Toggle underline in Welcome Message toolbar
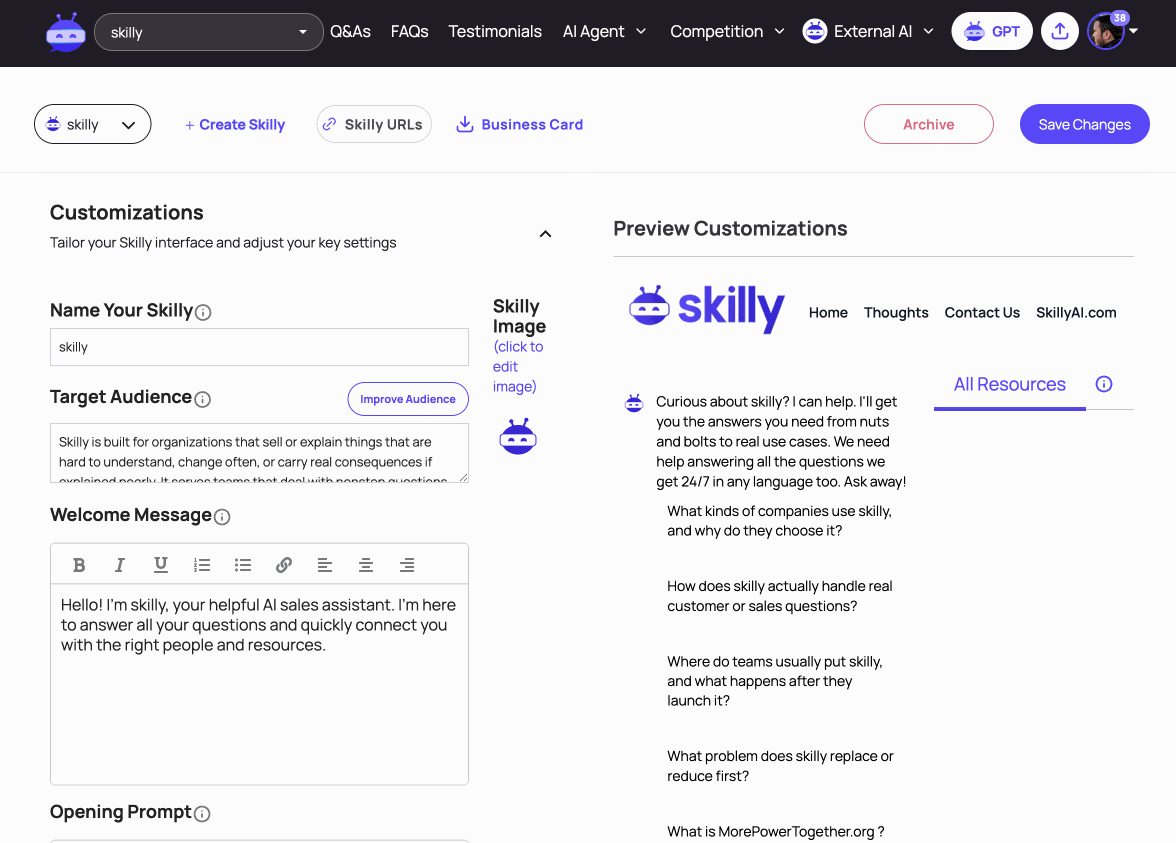The image size is (1176, 843). tap(160, 565)
